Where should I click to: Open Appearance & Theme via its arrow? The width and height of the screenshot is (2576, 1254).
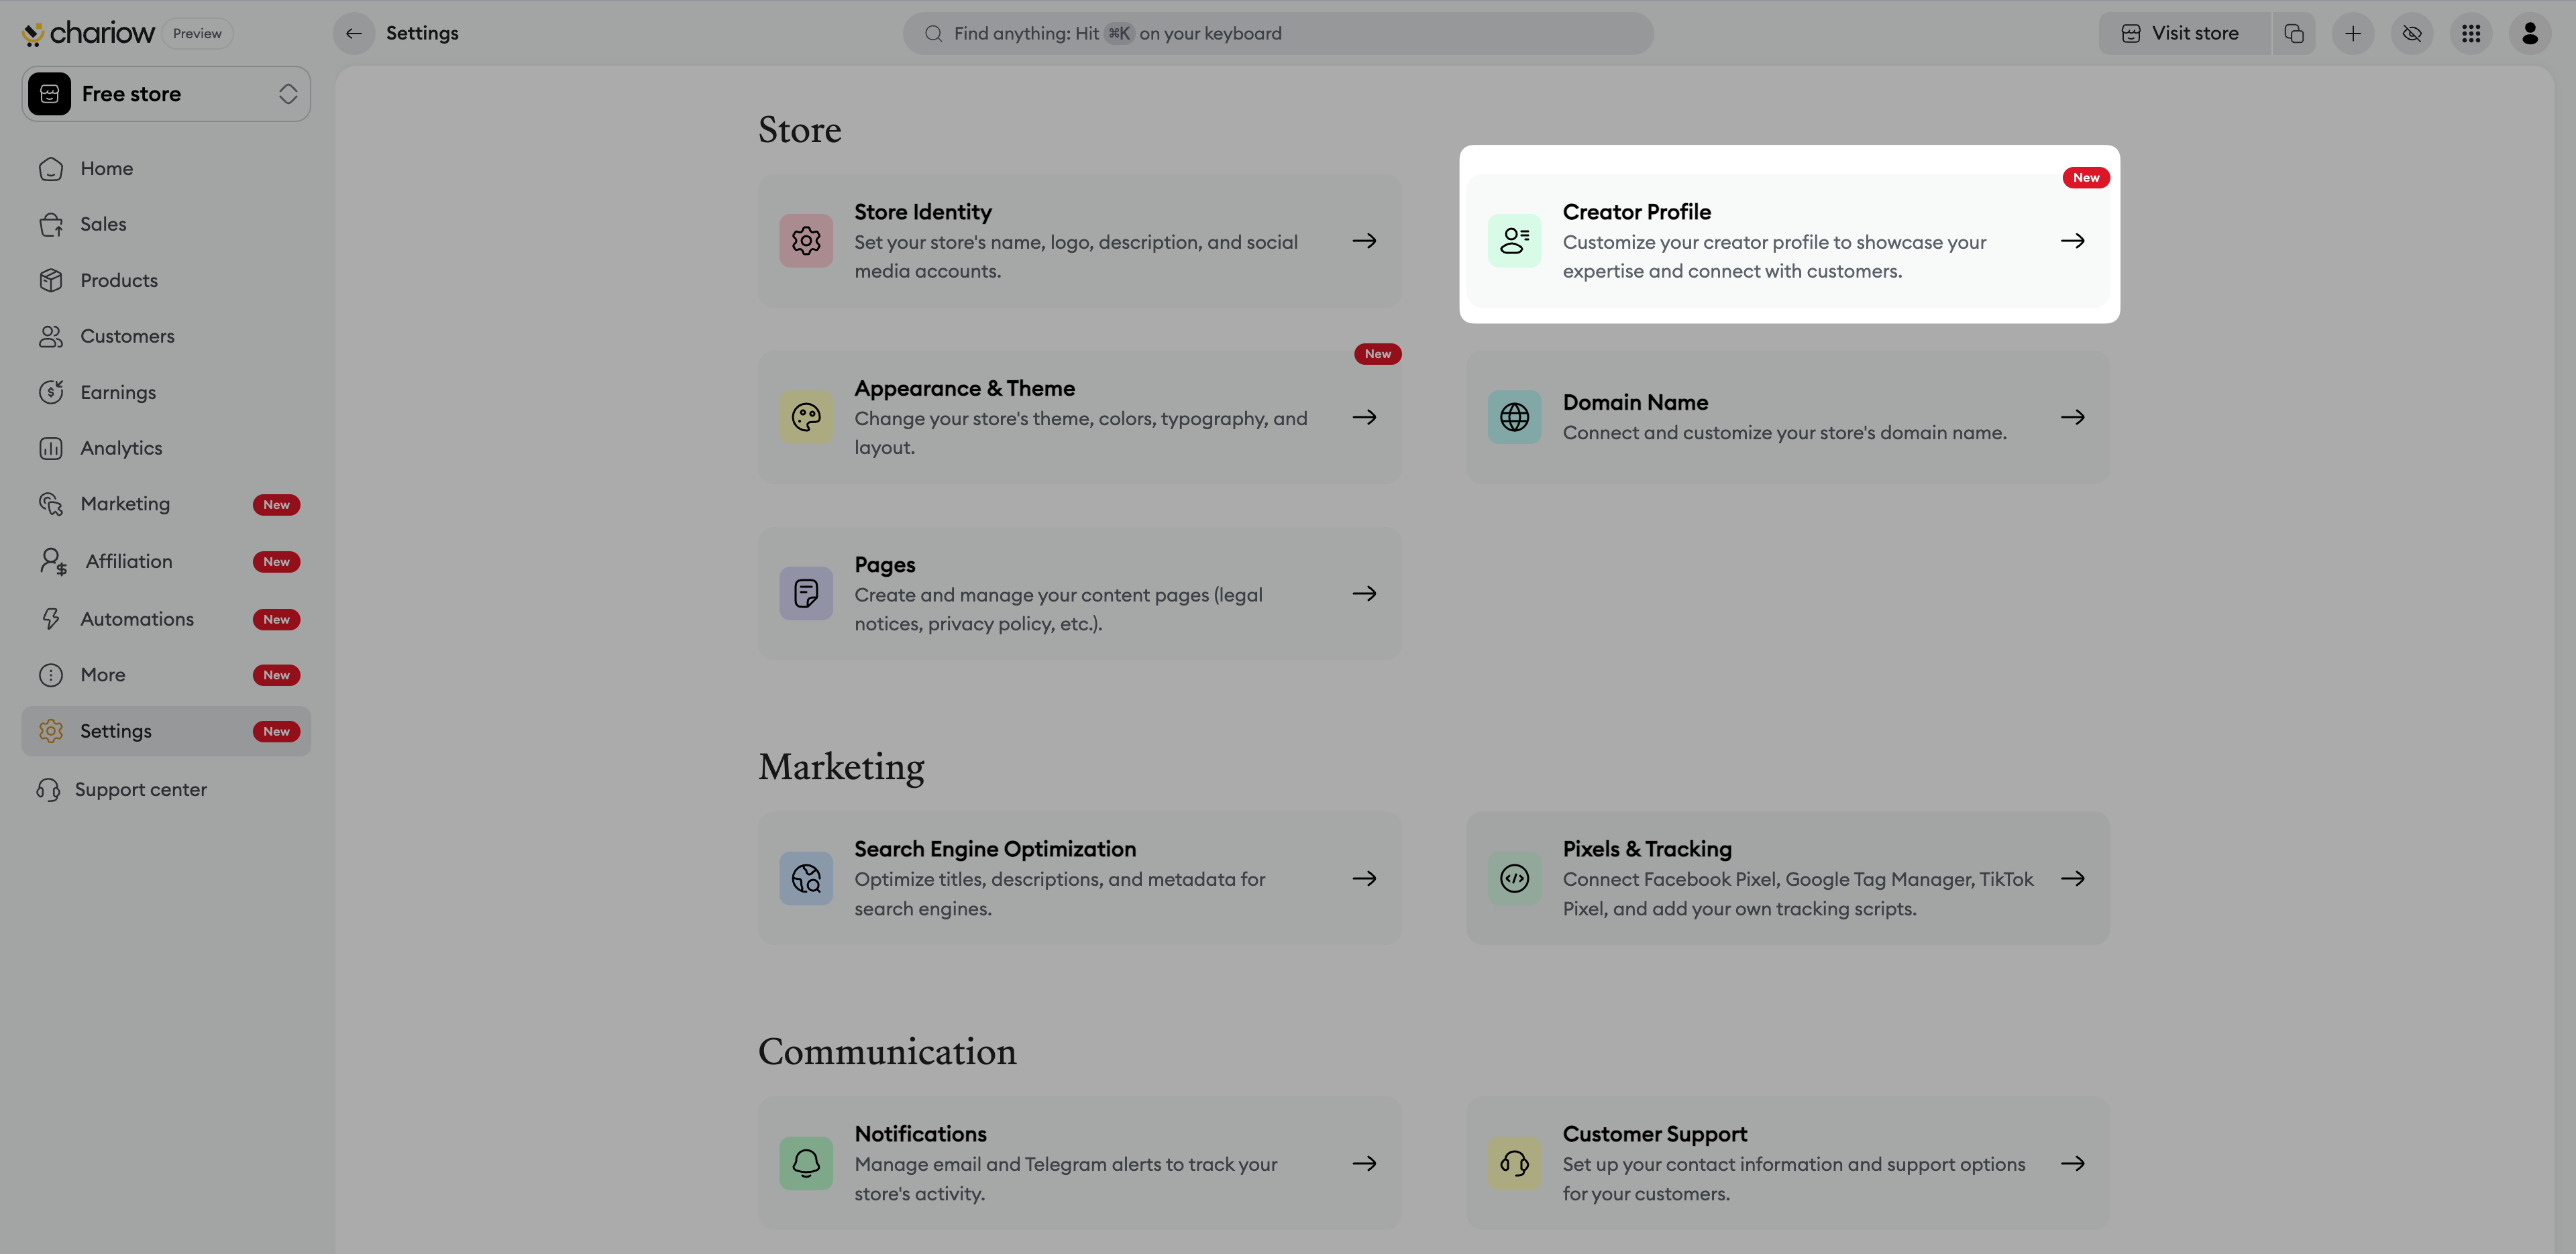click(1364, 417)
